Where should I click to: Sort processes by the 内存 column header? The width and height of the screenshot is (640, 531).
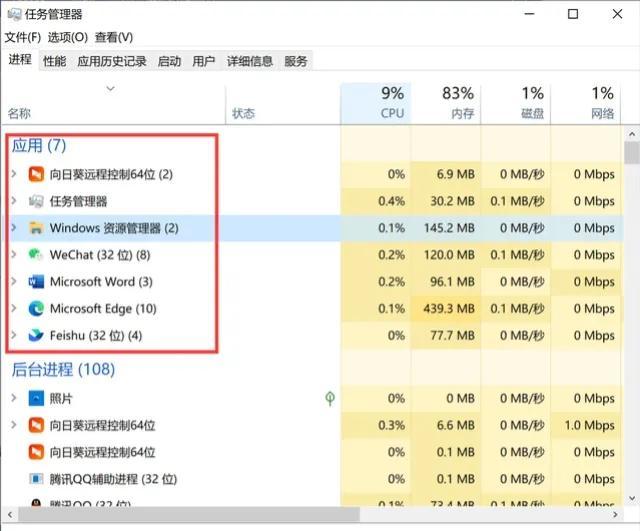click(x=450, y=102)
